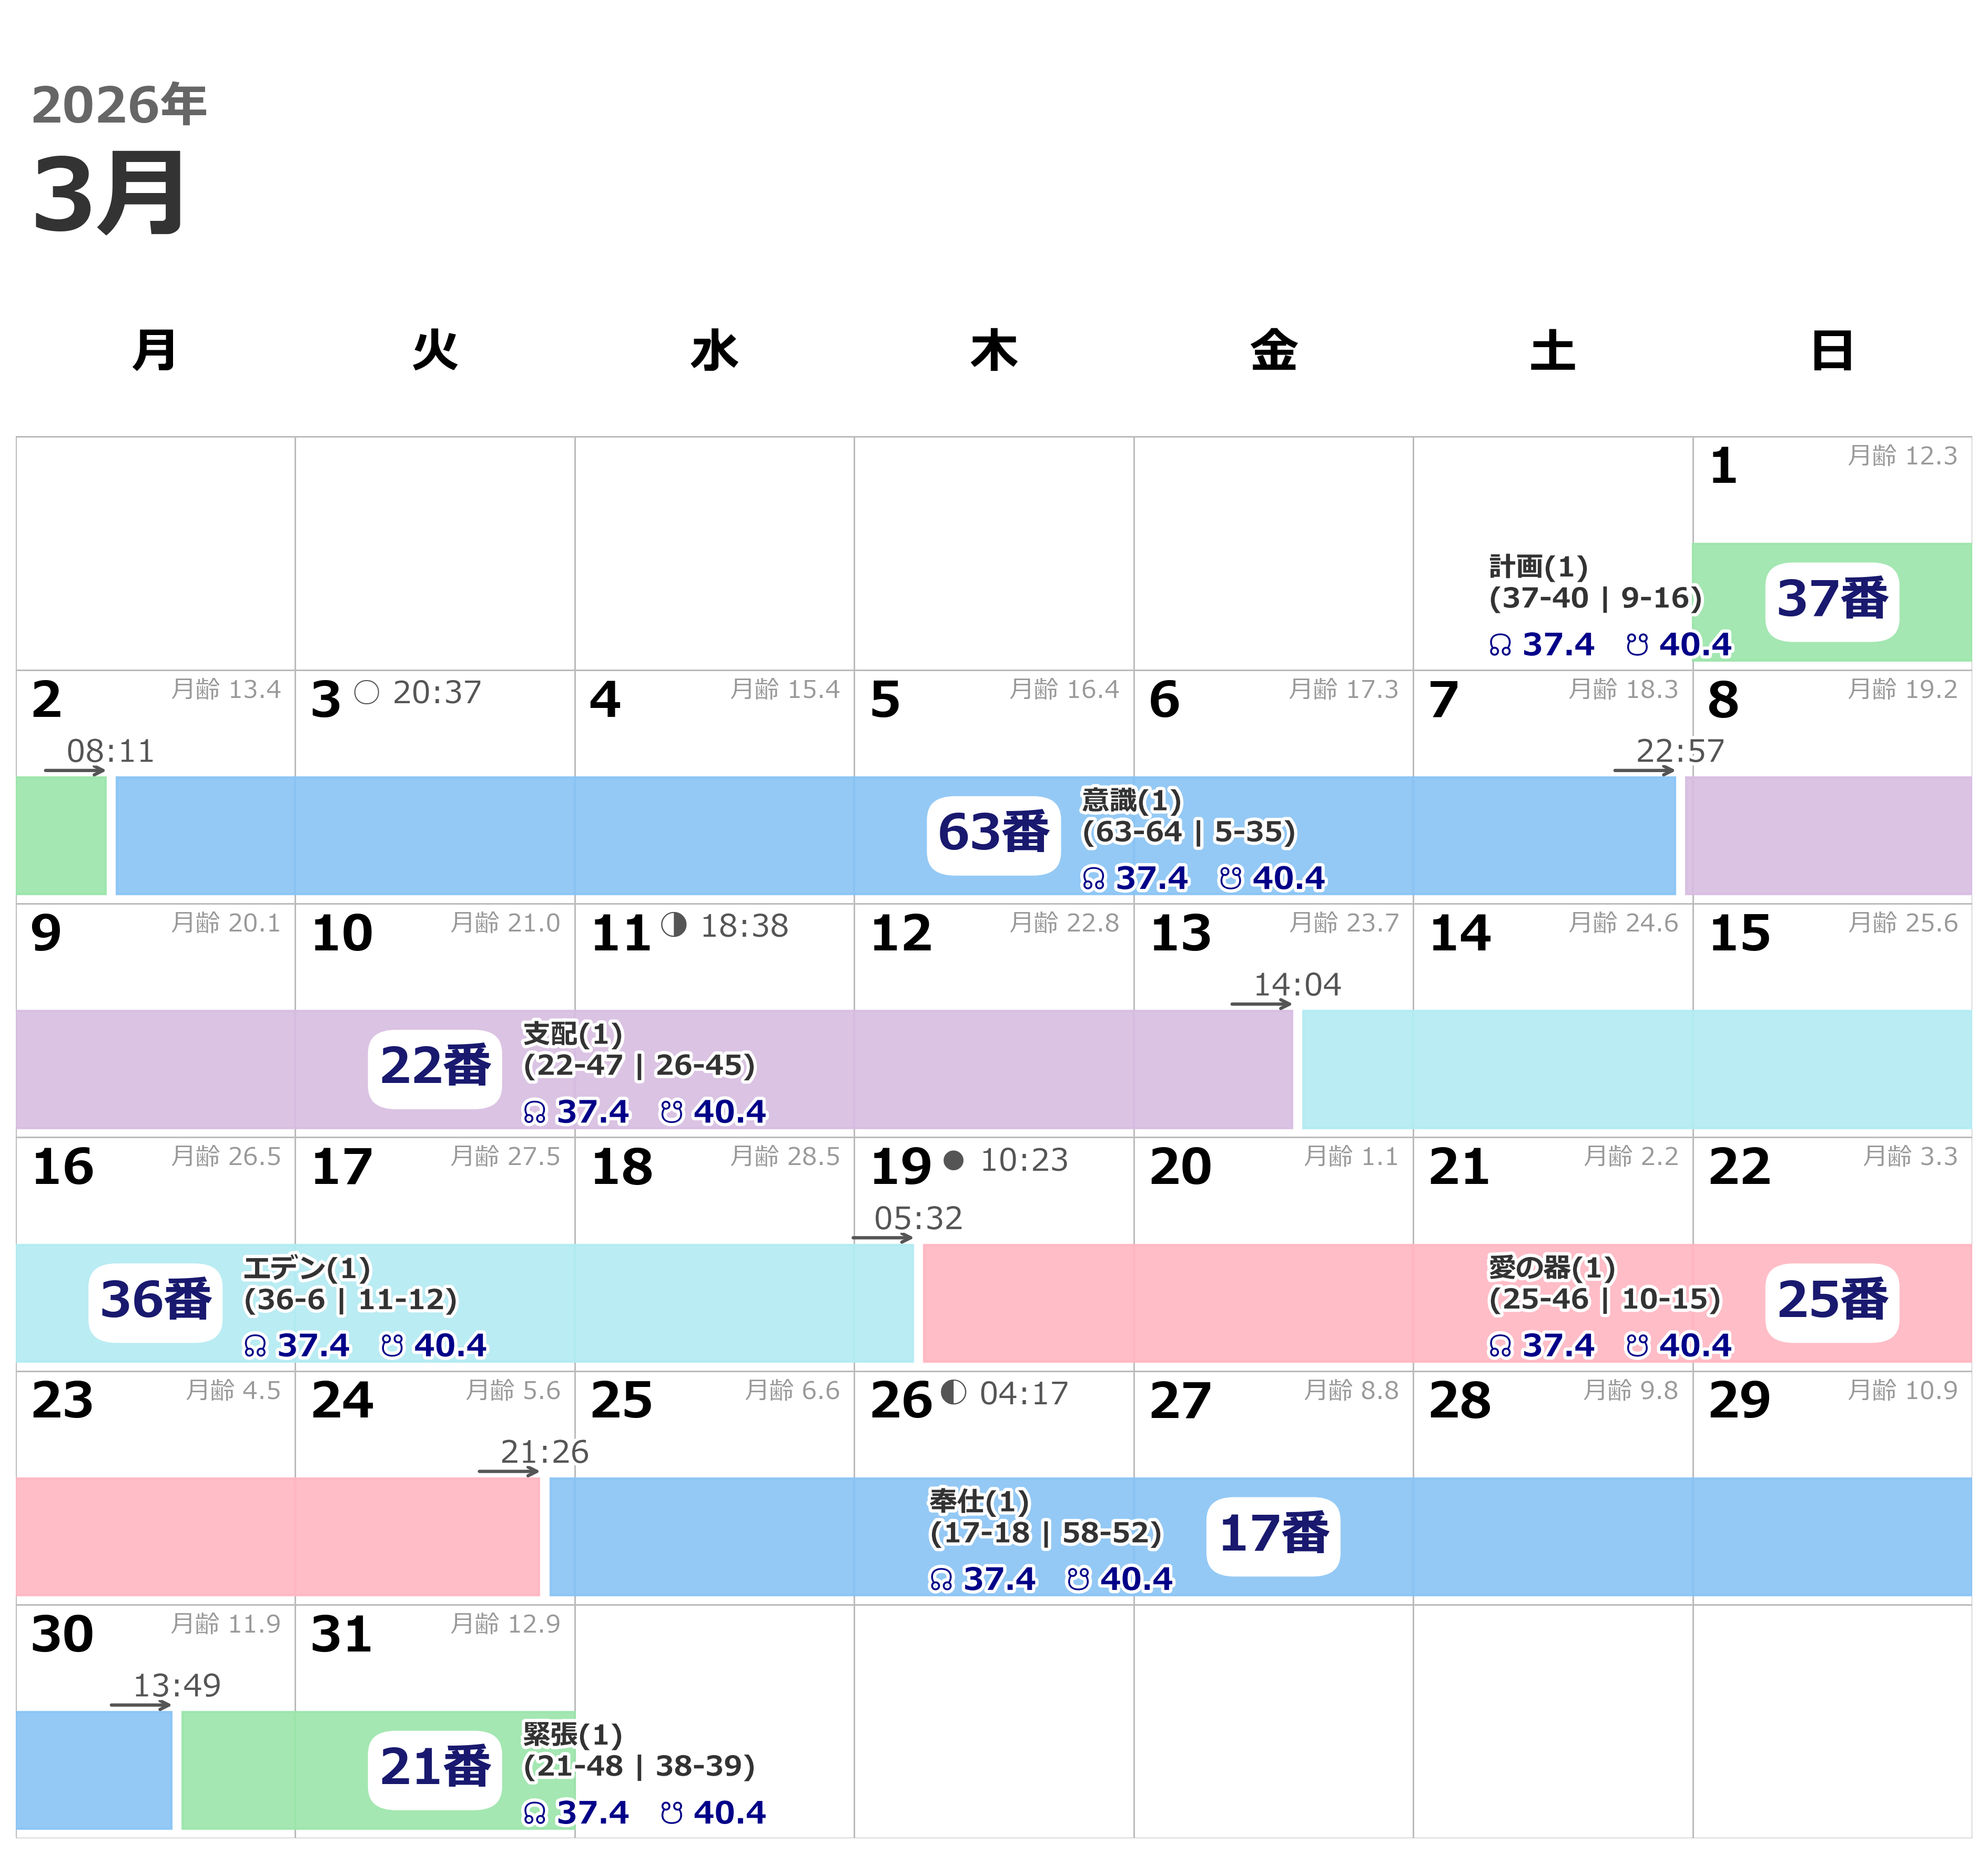Screen dimensions: 1988x1854
Task: Click the 36番 badge
Action: [x=155, y=1302]
